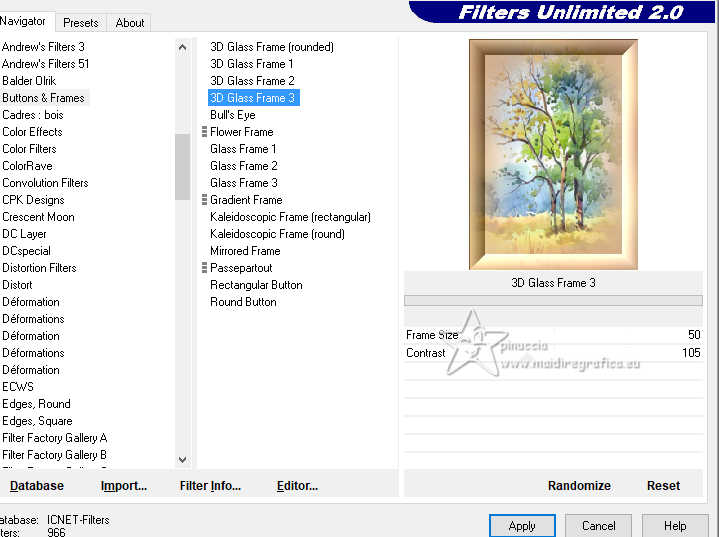The image size is (719, 537).
Task: Choose Flower Frame filter
Action: (x=242, y=132)
